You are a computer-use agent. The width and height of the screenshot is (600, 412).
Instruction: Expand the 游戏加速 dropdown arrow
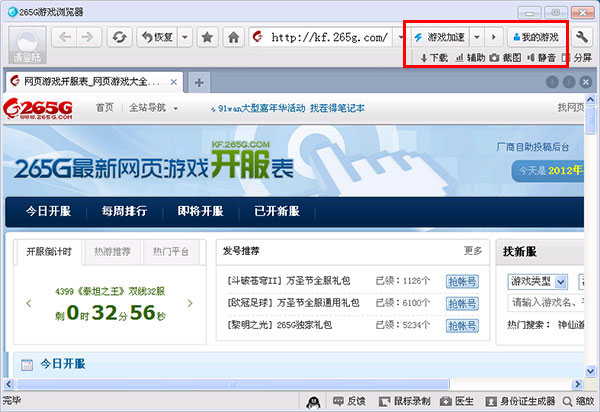coord(477,37)
